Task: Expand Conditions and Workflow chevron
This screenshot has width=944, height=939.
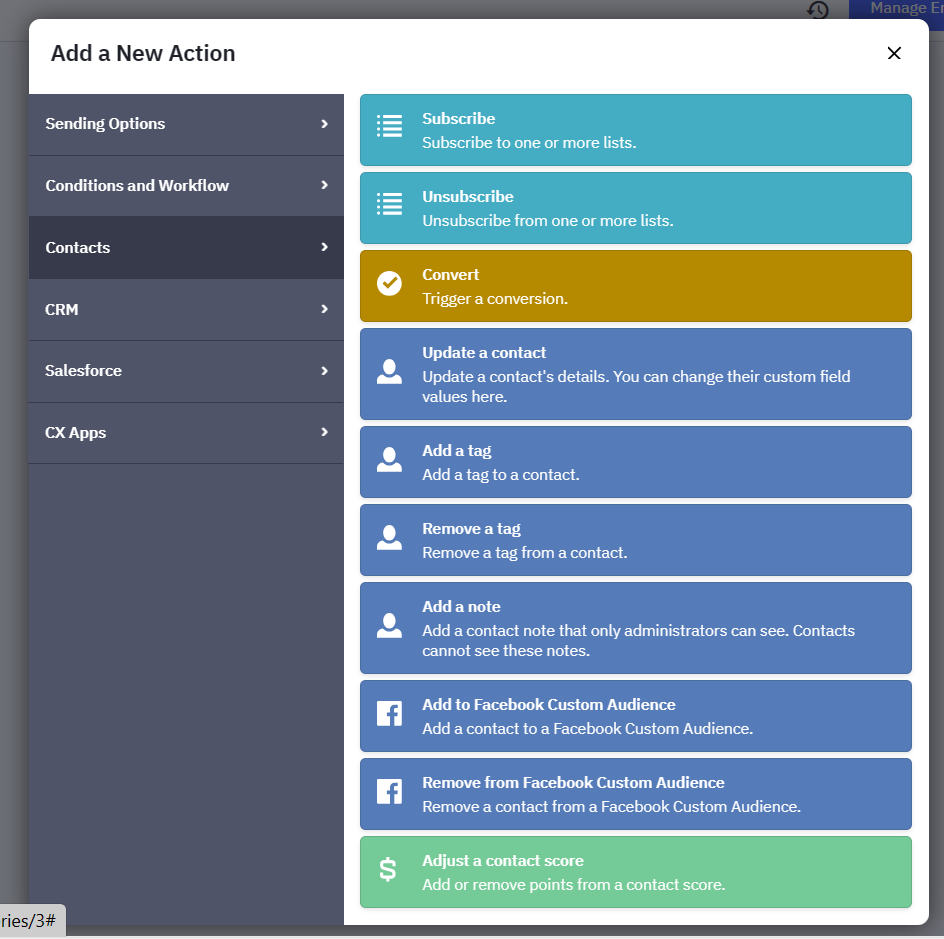Action: click(324, 185)
